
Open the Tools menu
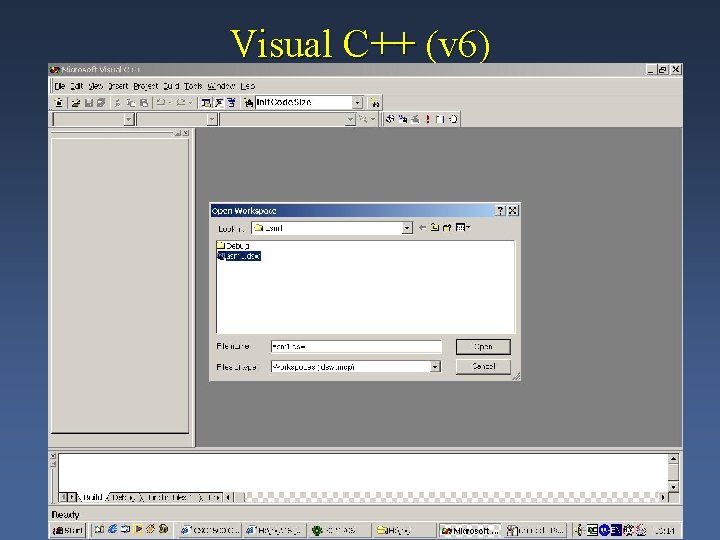pyautogui.click(x=193, y=86)
